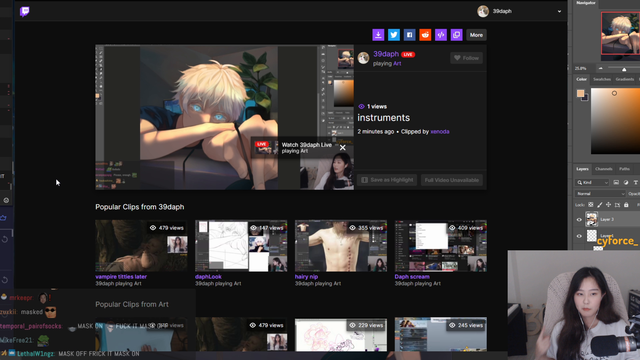Toggle lock image pixels brush icon

tap(600, 204)
